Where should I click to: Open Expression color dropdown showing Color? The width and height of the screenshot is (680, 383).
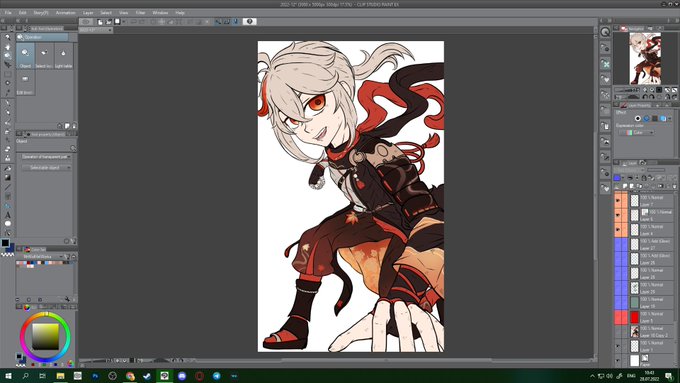pyautogui.click(x=637, y=132)
